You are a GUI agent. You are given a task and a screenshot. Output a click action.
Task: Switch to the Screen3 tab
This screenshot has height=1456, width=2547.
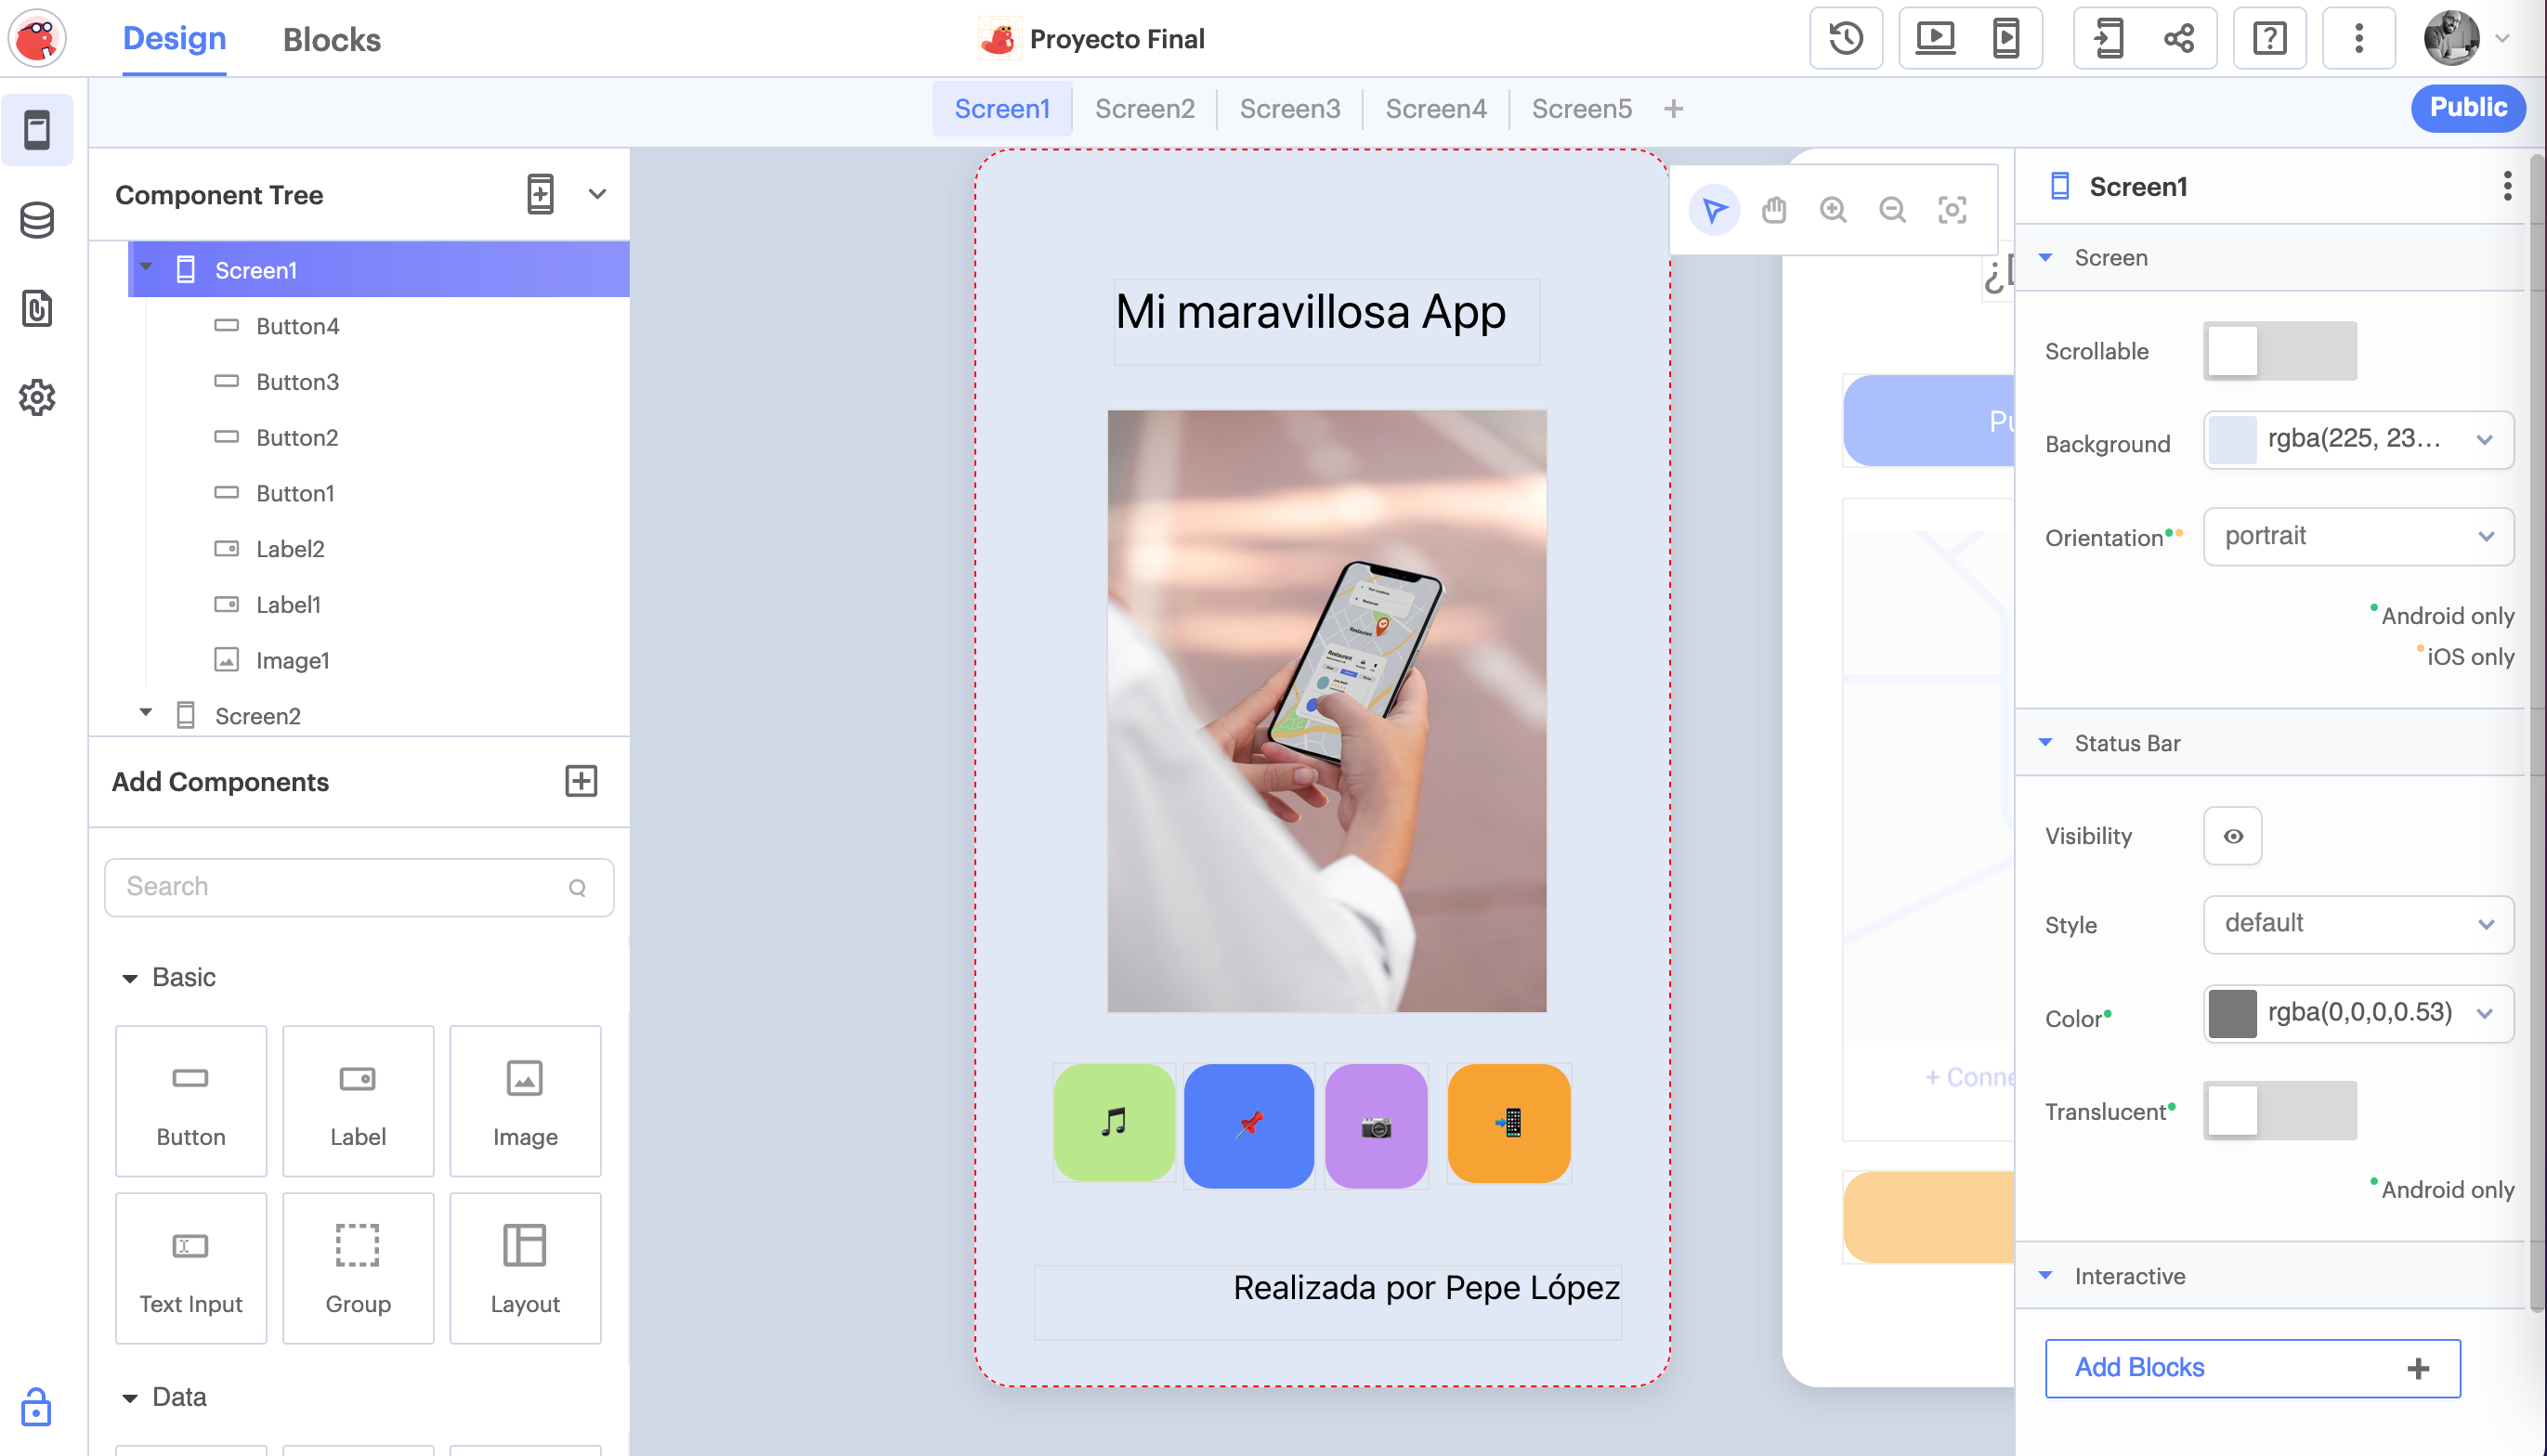1289,108
